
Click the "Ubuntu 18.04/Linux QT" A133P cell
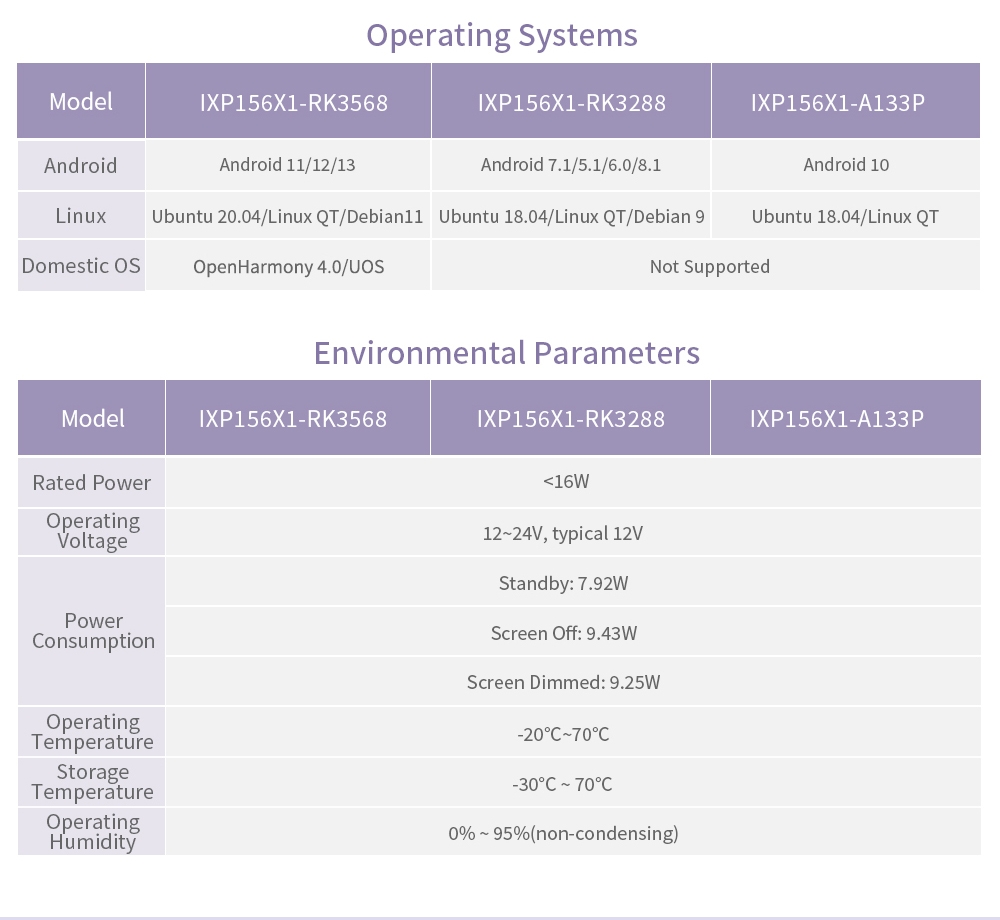pyautogui.click(x=846, y=215)
